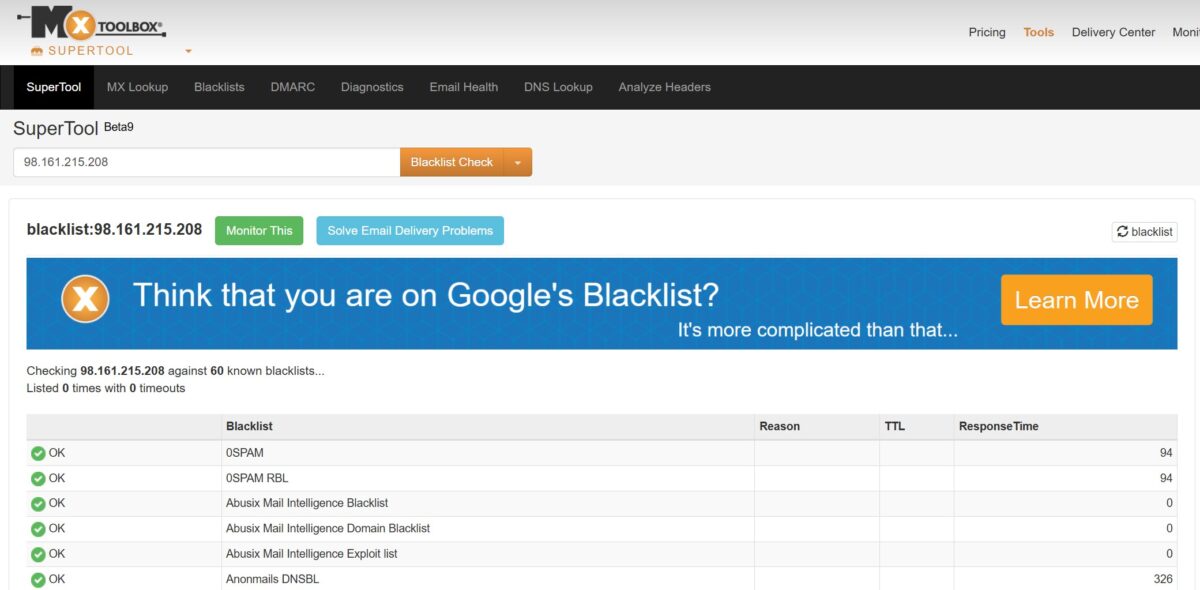Image resolution: width=1200 pixels, height=590 pixels.
Task: Open the Tools menu item
Action: [1038, 32]
